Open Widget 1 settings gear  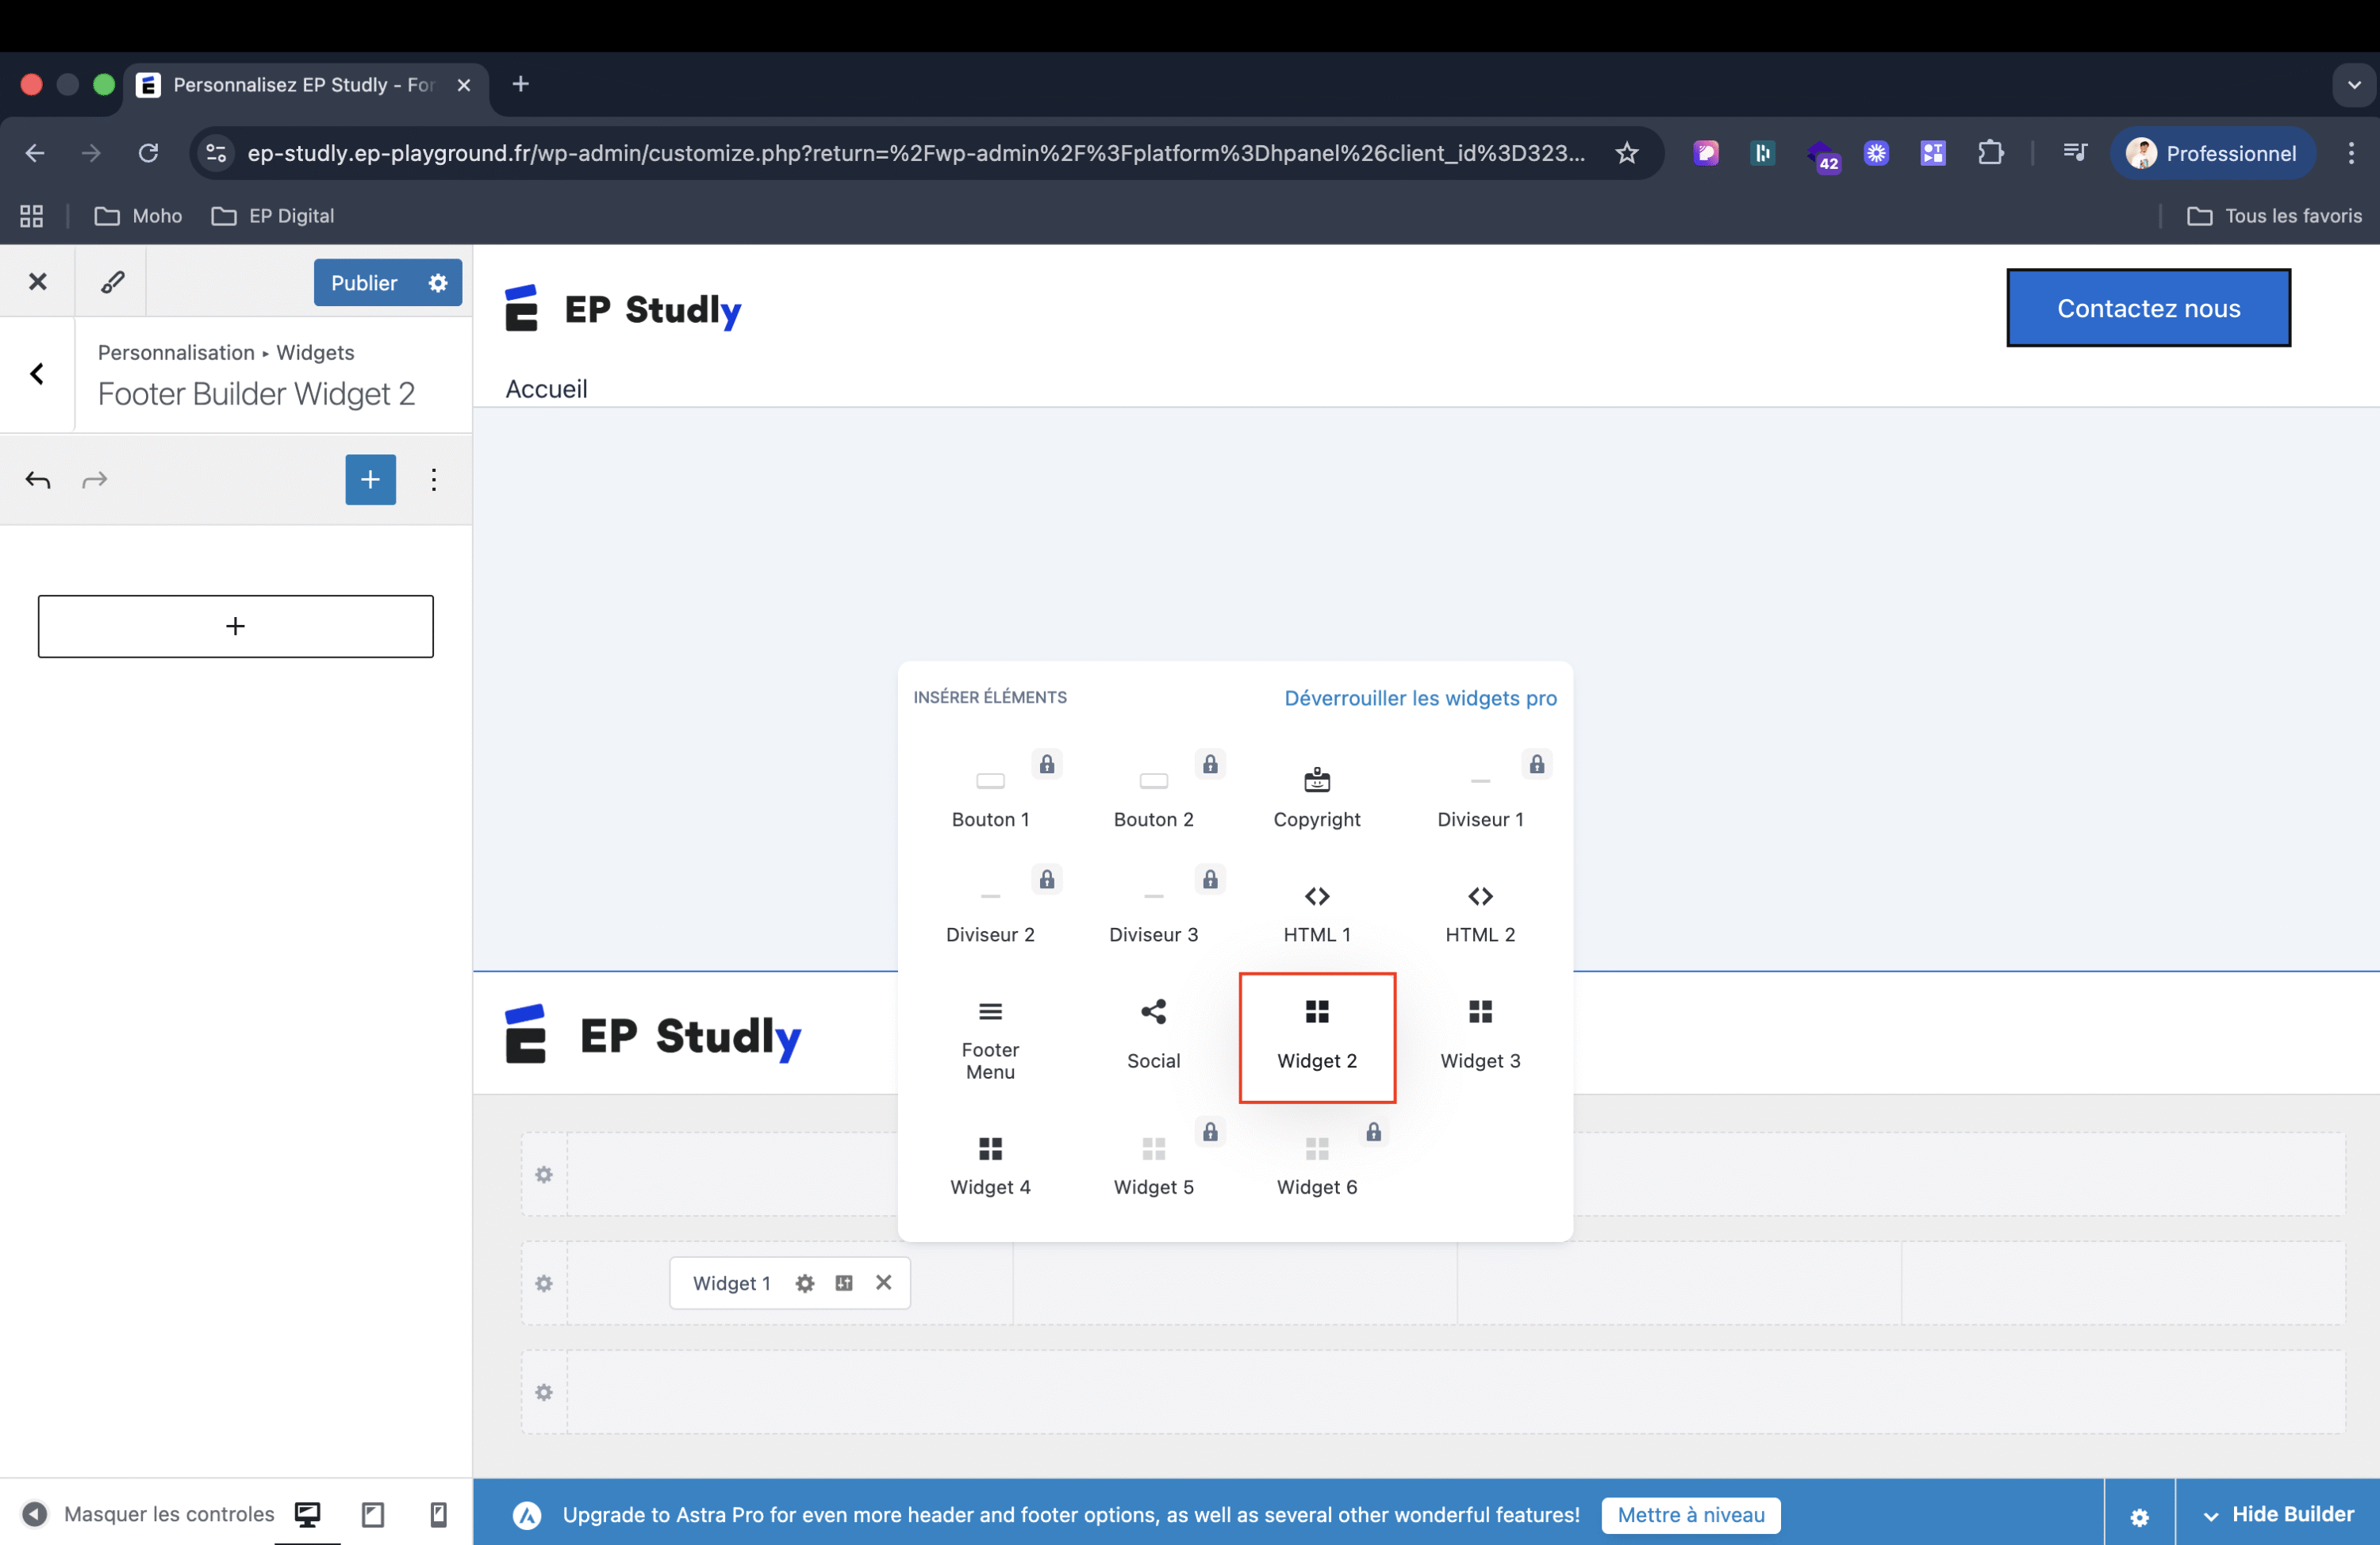pos(804,1283)
